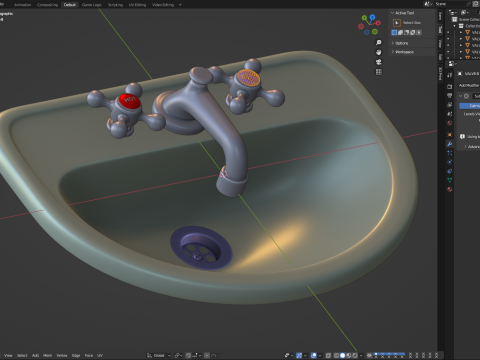Click the Select Box tool icon
The image size is (480, 360).
coord(397,23)
